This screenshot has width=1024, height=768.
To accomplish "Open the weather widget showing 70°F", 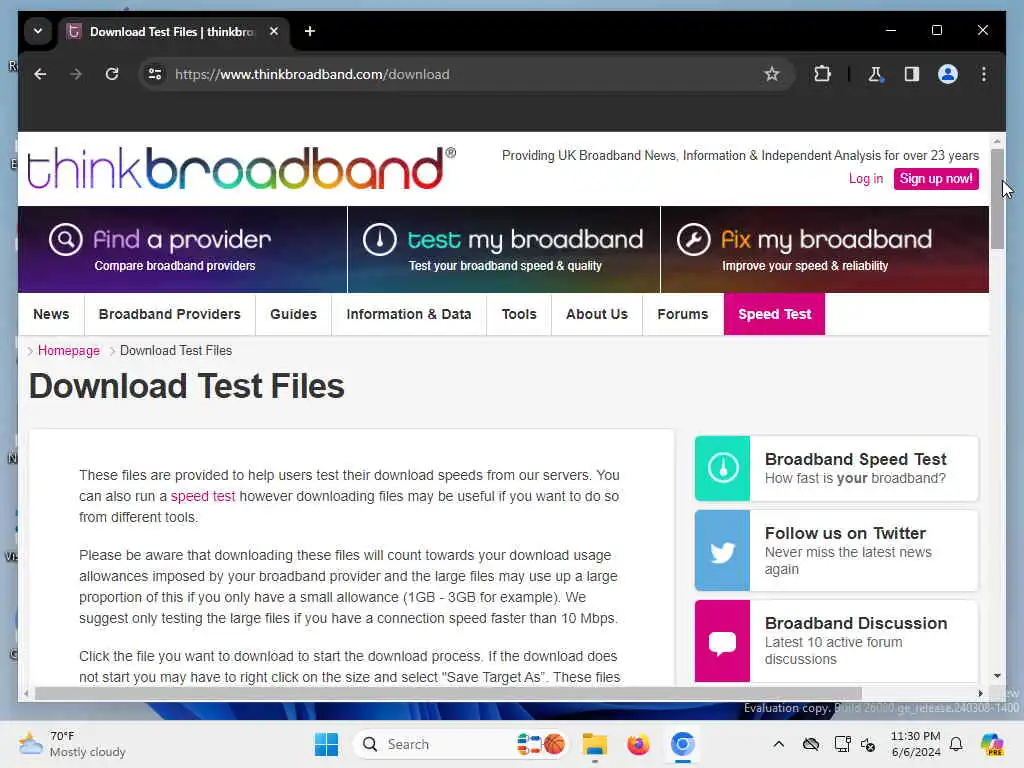I will 72,744.
